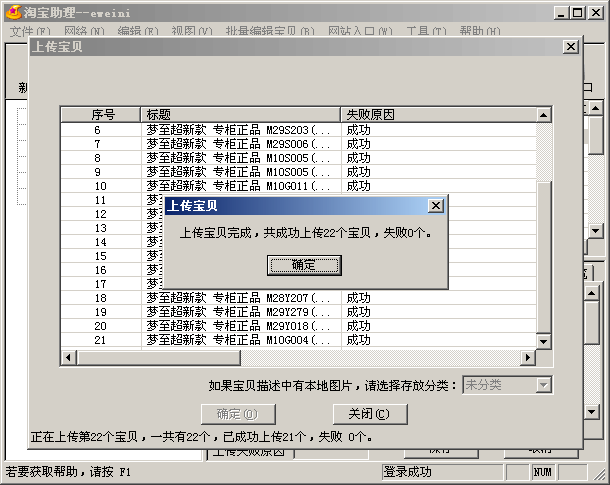Select row 7 titled M29S006
Screen dimensions: 610x485
(x=298, y=144)
